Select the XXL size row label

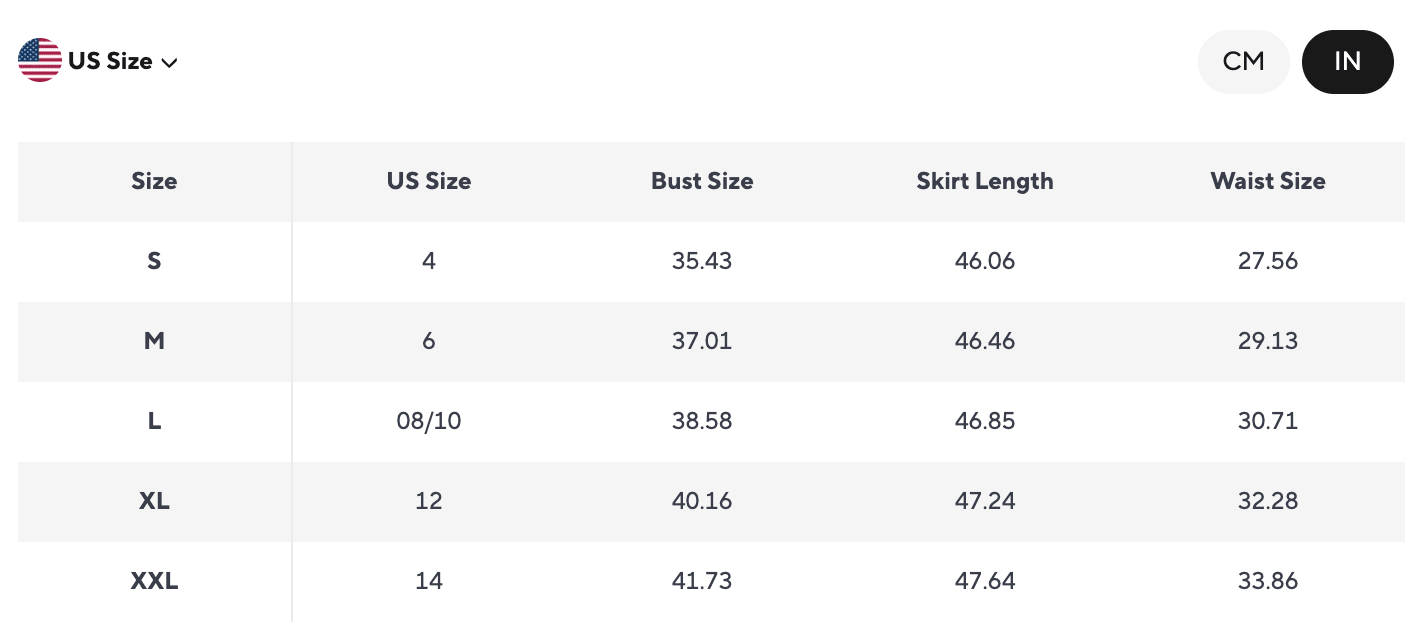pyautogui.click(x=154, y=581)
